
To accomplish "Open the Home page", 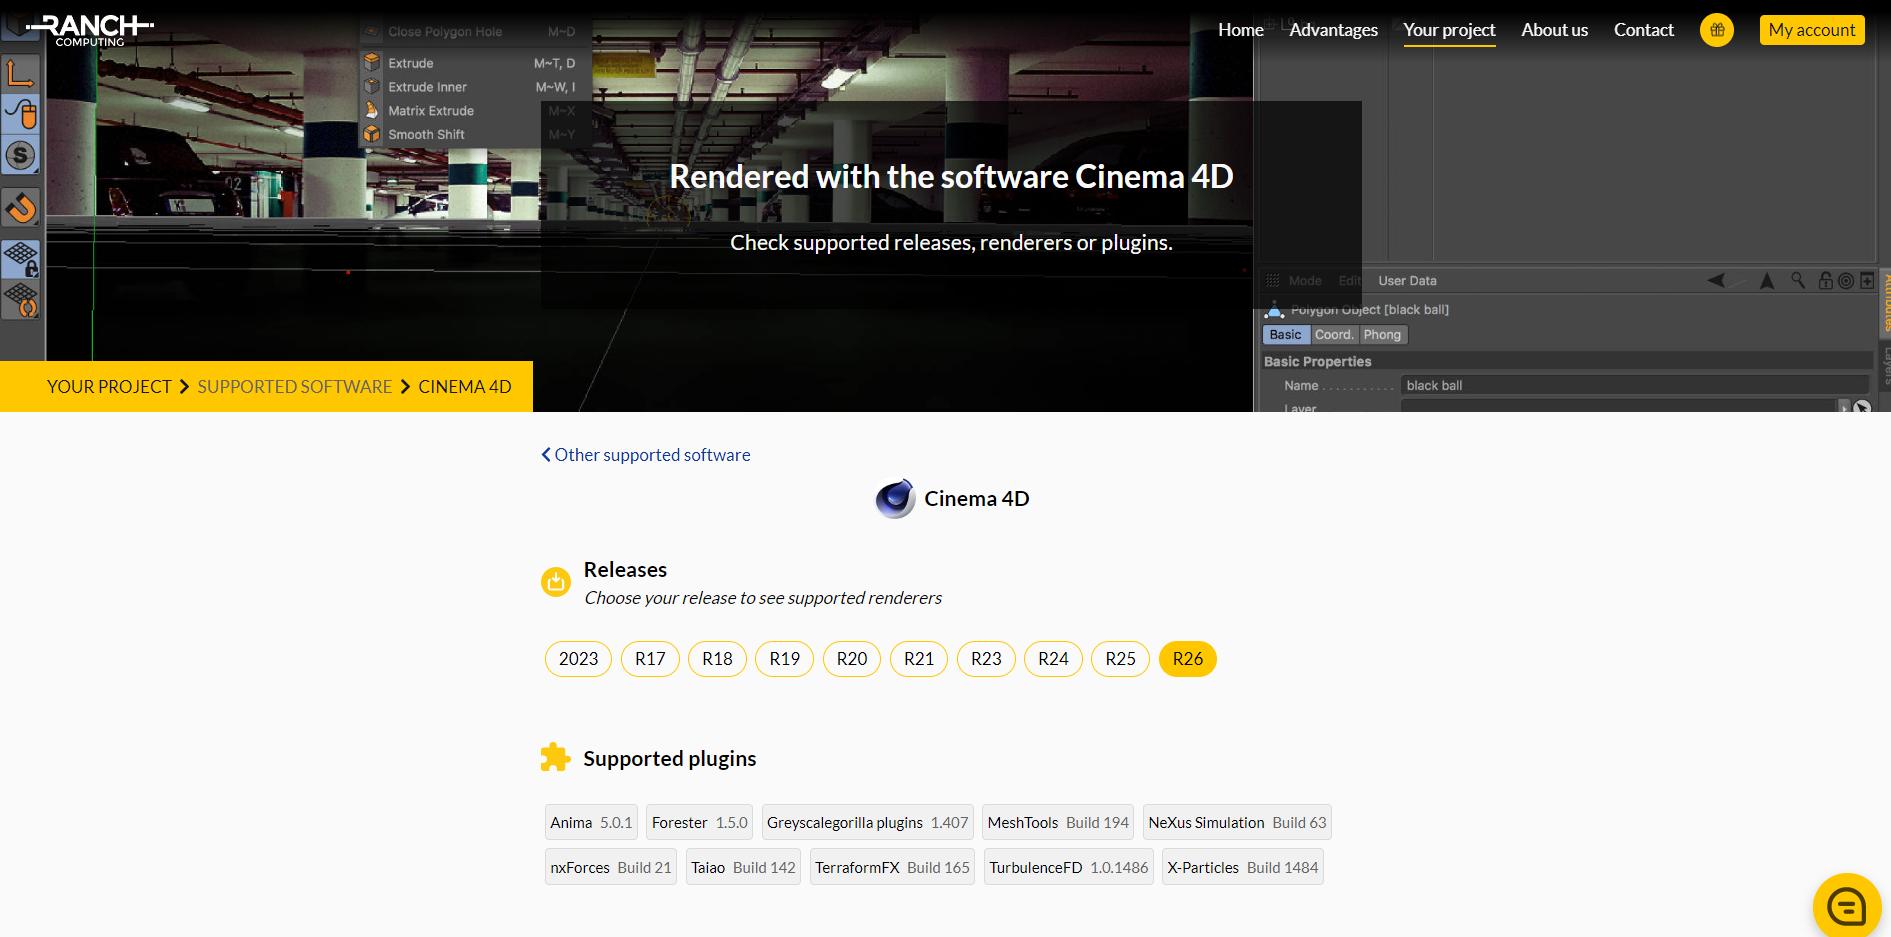I will click(x=1241, y=30).
